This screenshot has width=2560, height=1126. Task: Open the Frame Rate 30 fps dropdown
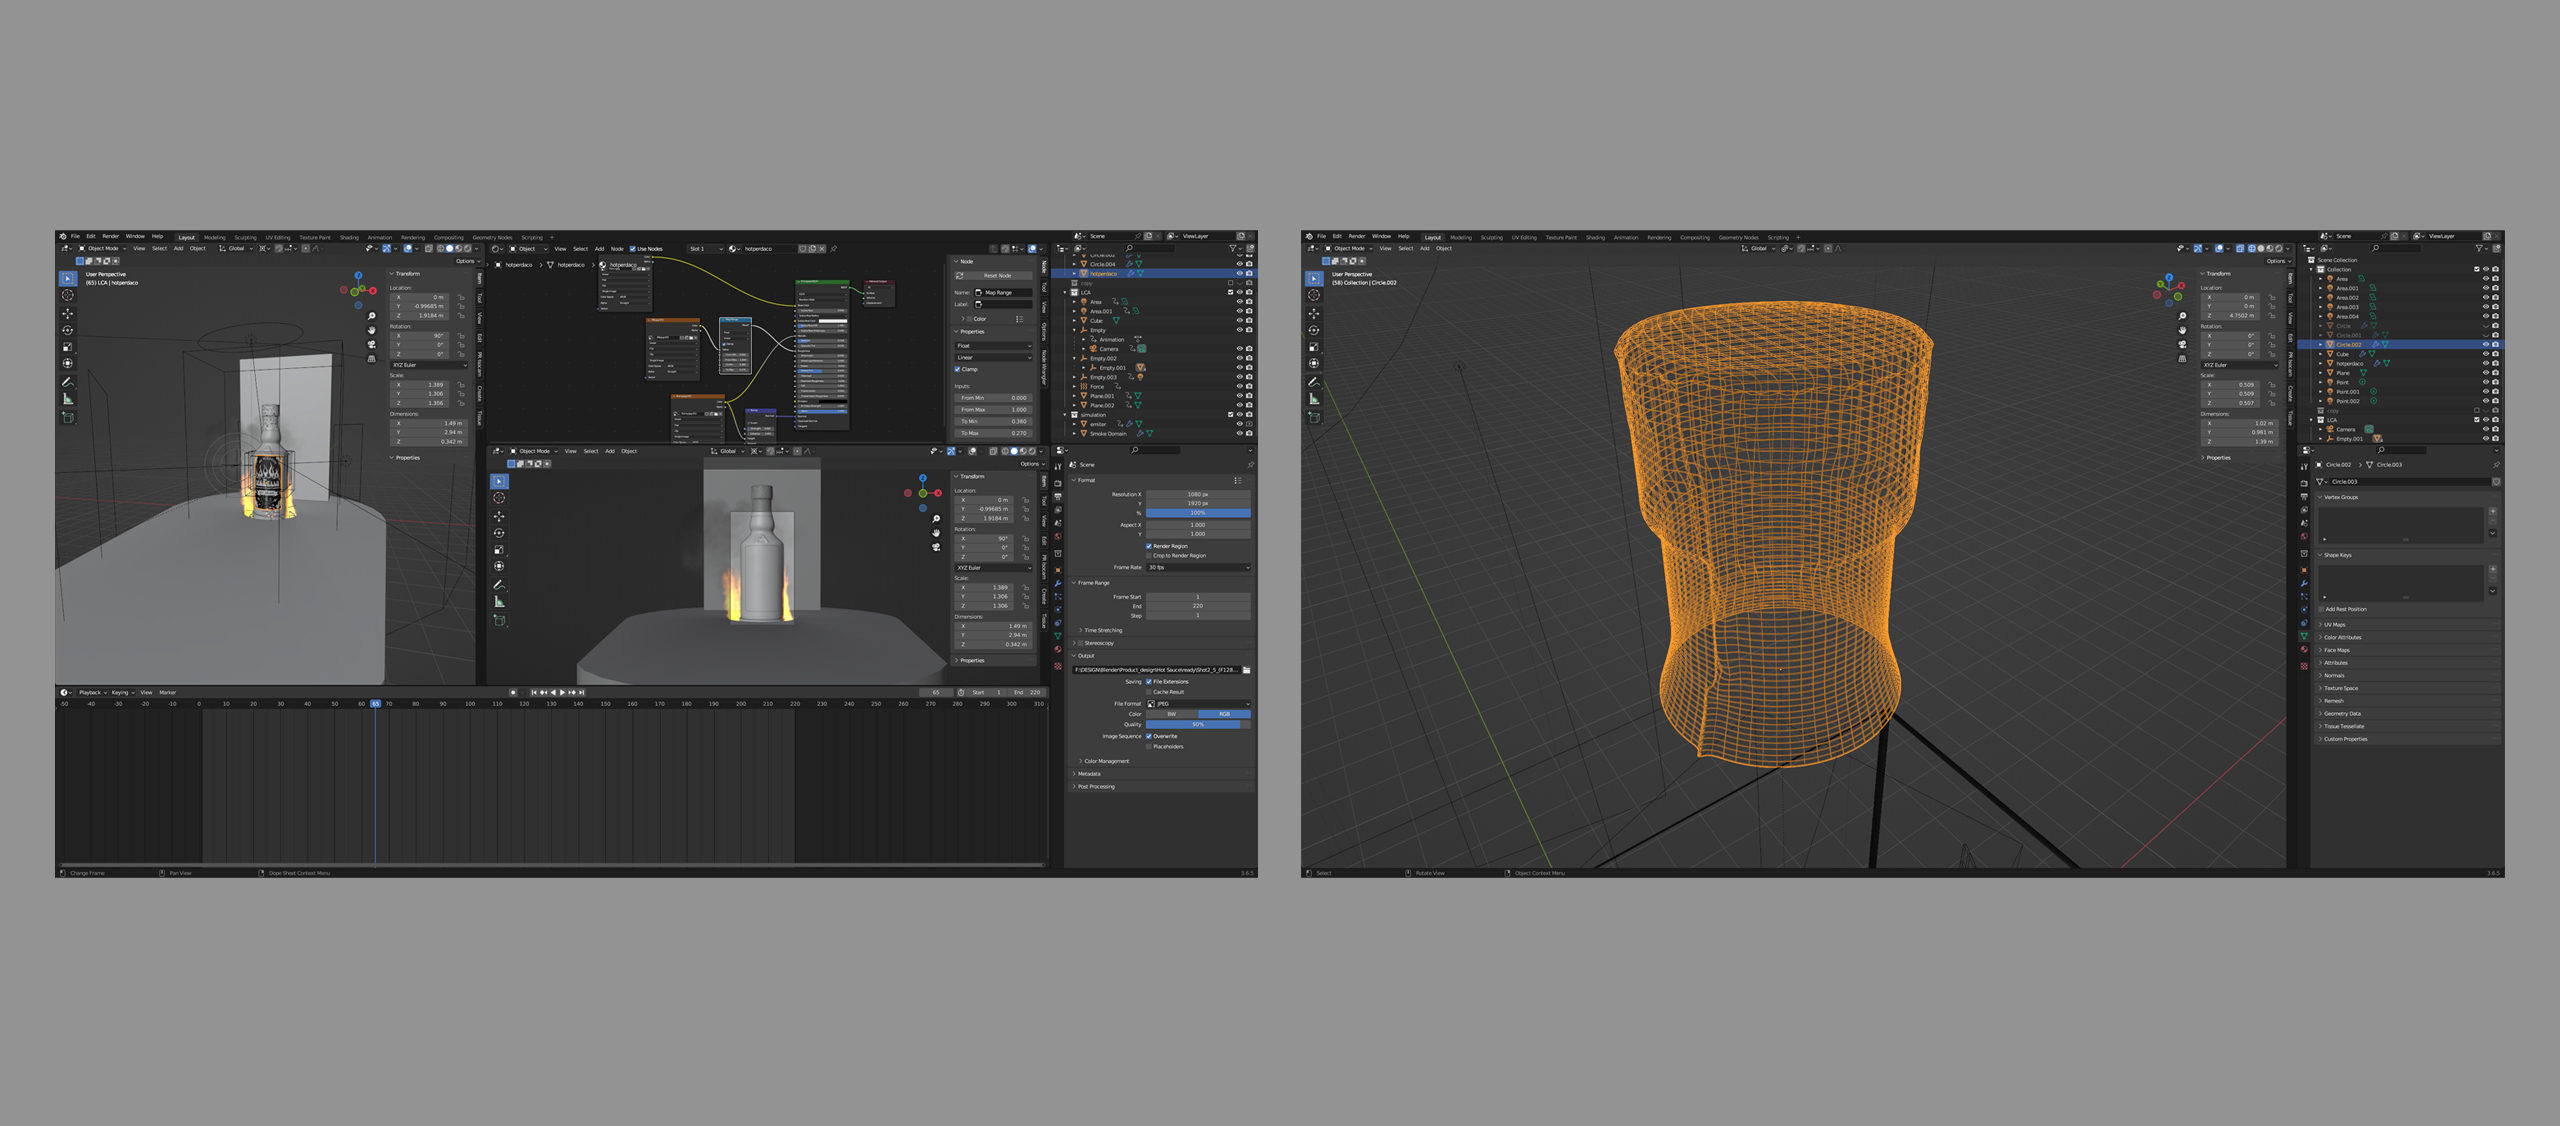click(1198, 567)
